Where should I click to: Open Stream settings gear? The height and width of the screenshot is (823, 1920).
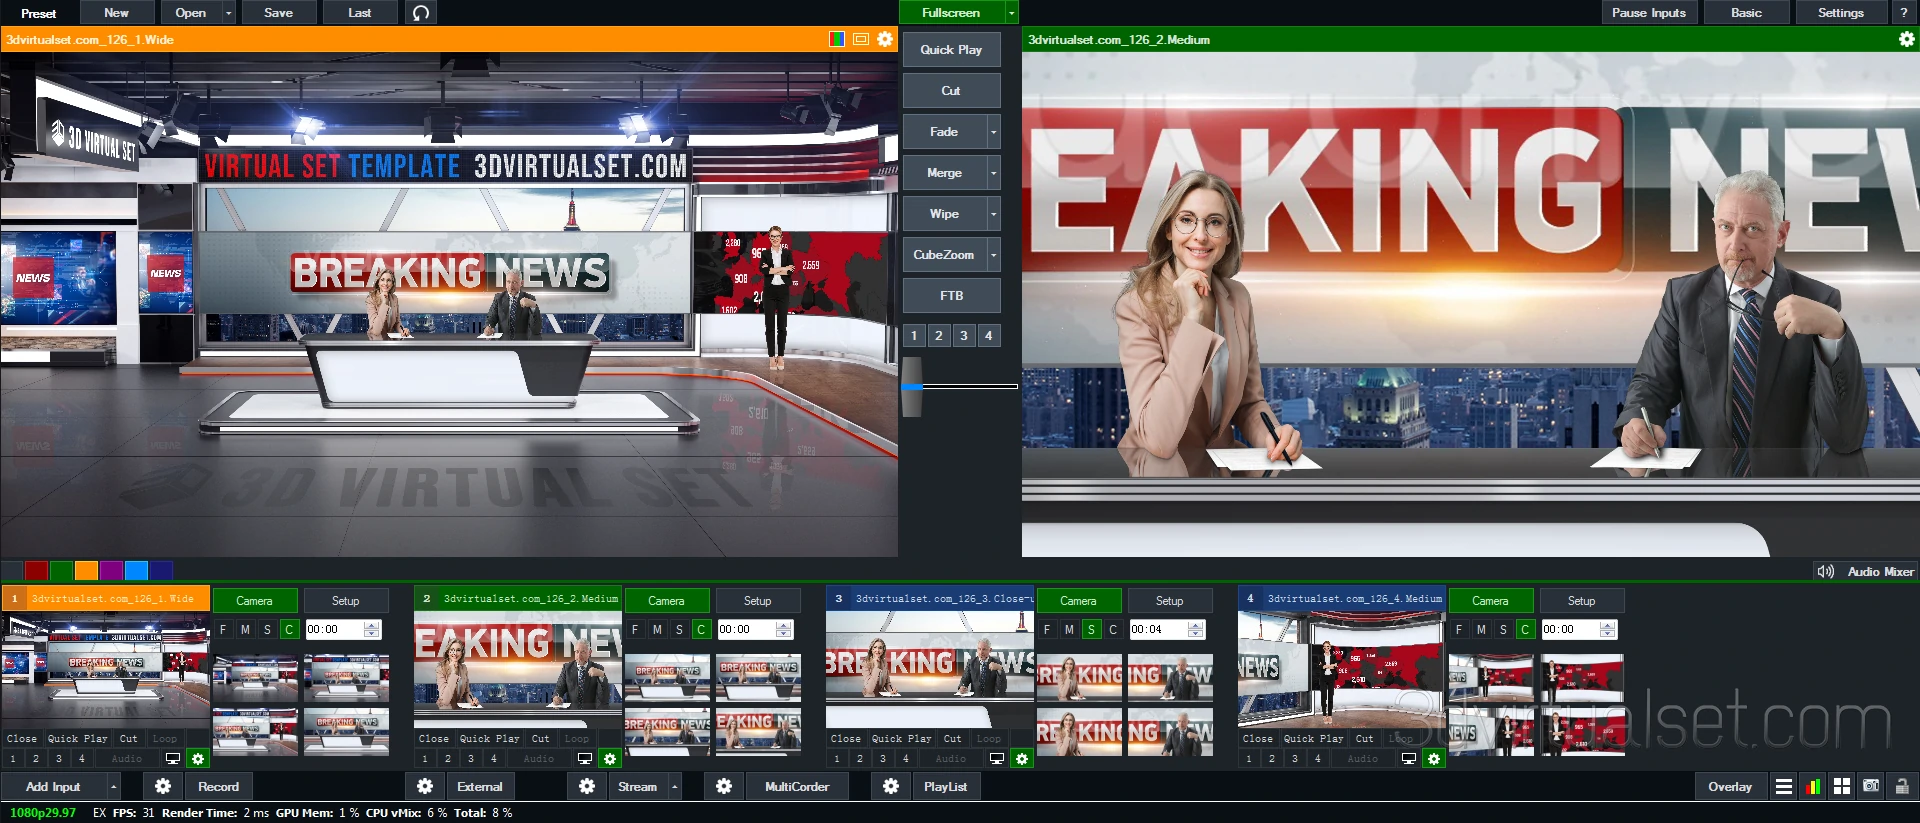click(587, 786)
